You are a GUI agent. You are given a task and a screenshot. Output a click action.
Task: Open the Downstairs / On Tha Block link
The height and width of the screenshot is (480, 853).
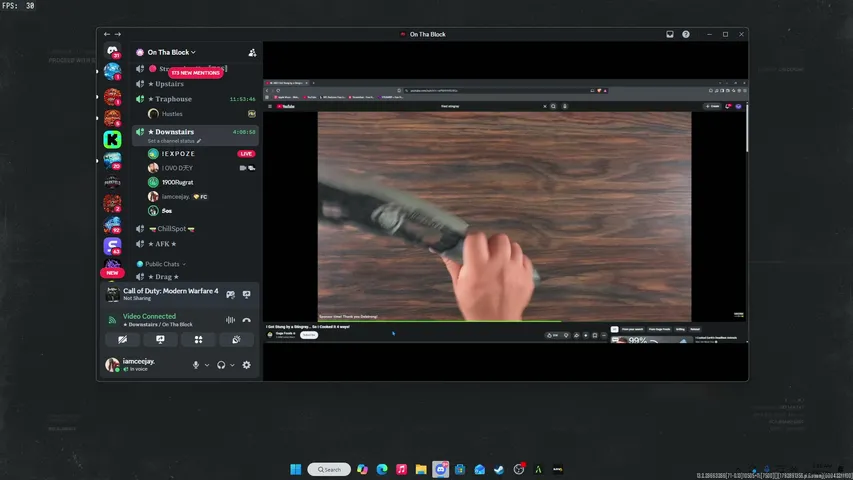click(160, 324)
